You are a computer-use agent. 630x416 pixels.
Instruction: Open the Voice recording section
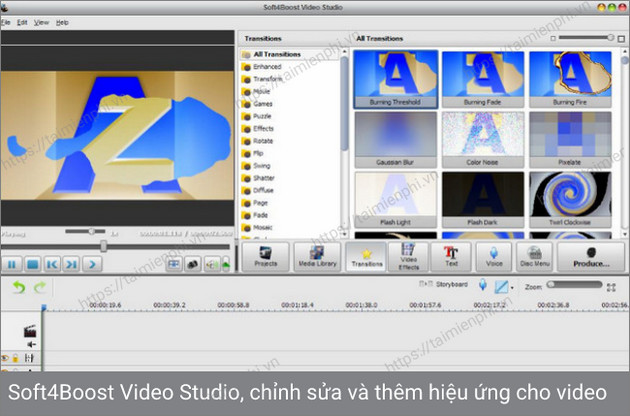pyautogui.click(x=494, y=257)
